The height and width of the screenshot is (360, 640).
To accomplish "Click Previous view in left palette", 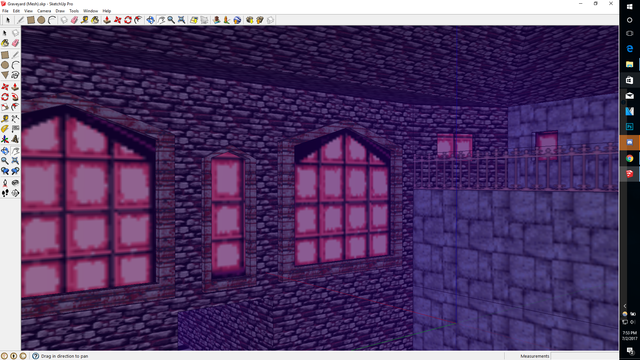I will (5, 171).
